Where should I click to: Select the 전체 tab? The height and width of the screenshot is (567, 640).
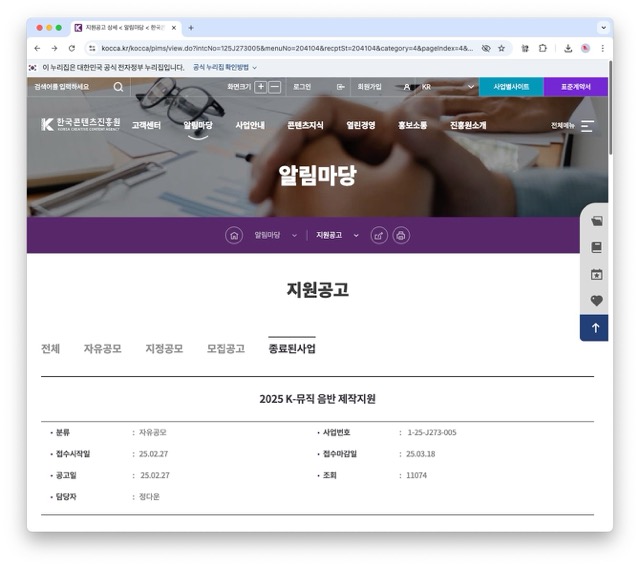tap(51, 349)
